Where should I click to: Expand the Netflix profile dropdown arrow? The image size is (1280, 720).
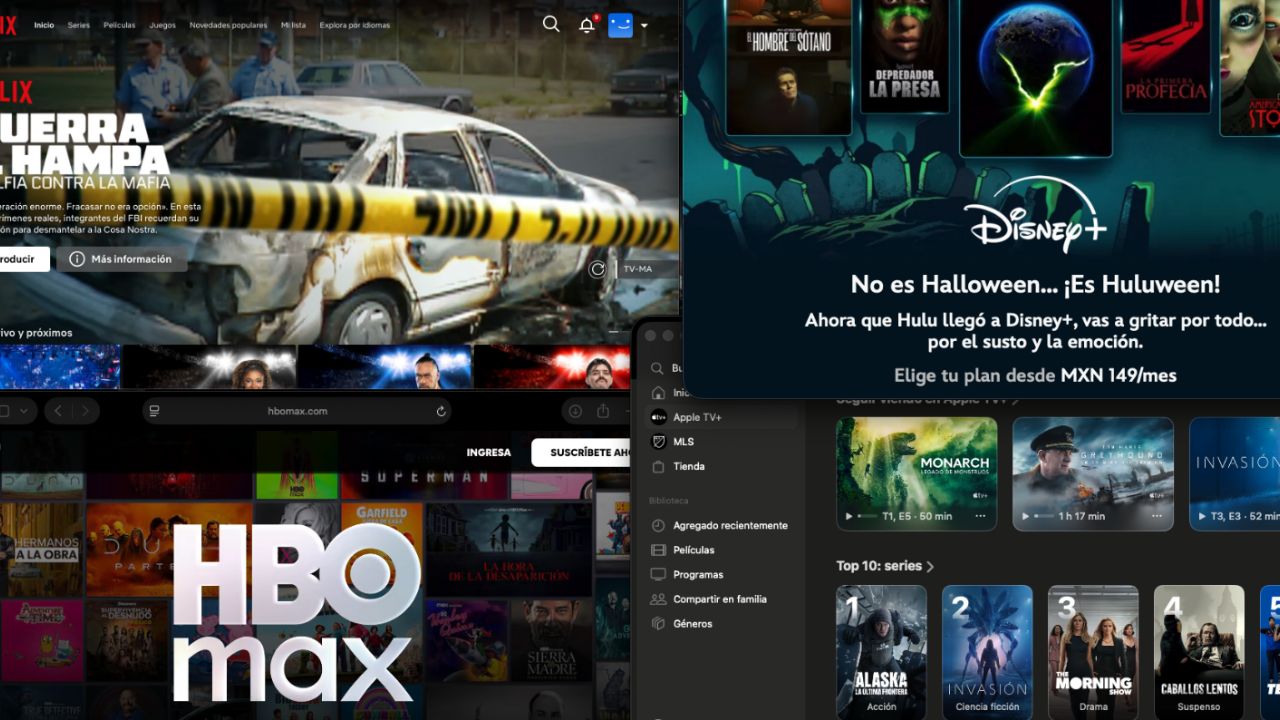pos(644,25)
